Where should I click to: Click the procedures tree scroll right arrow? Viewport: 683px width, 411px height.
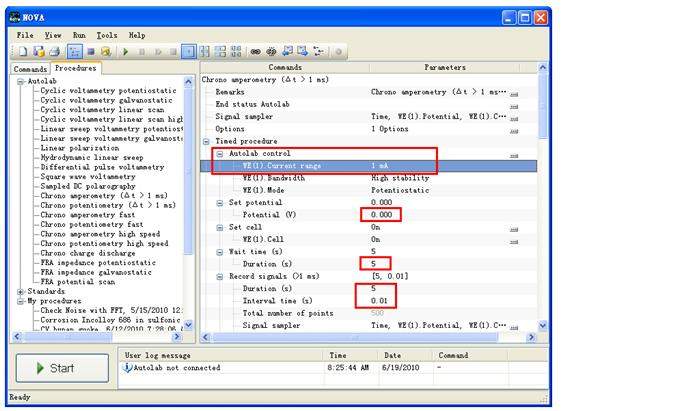click(177, 337)
